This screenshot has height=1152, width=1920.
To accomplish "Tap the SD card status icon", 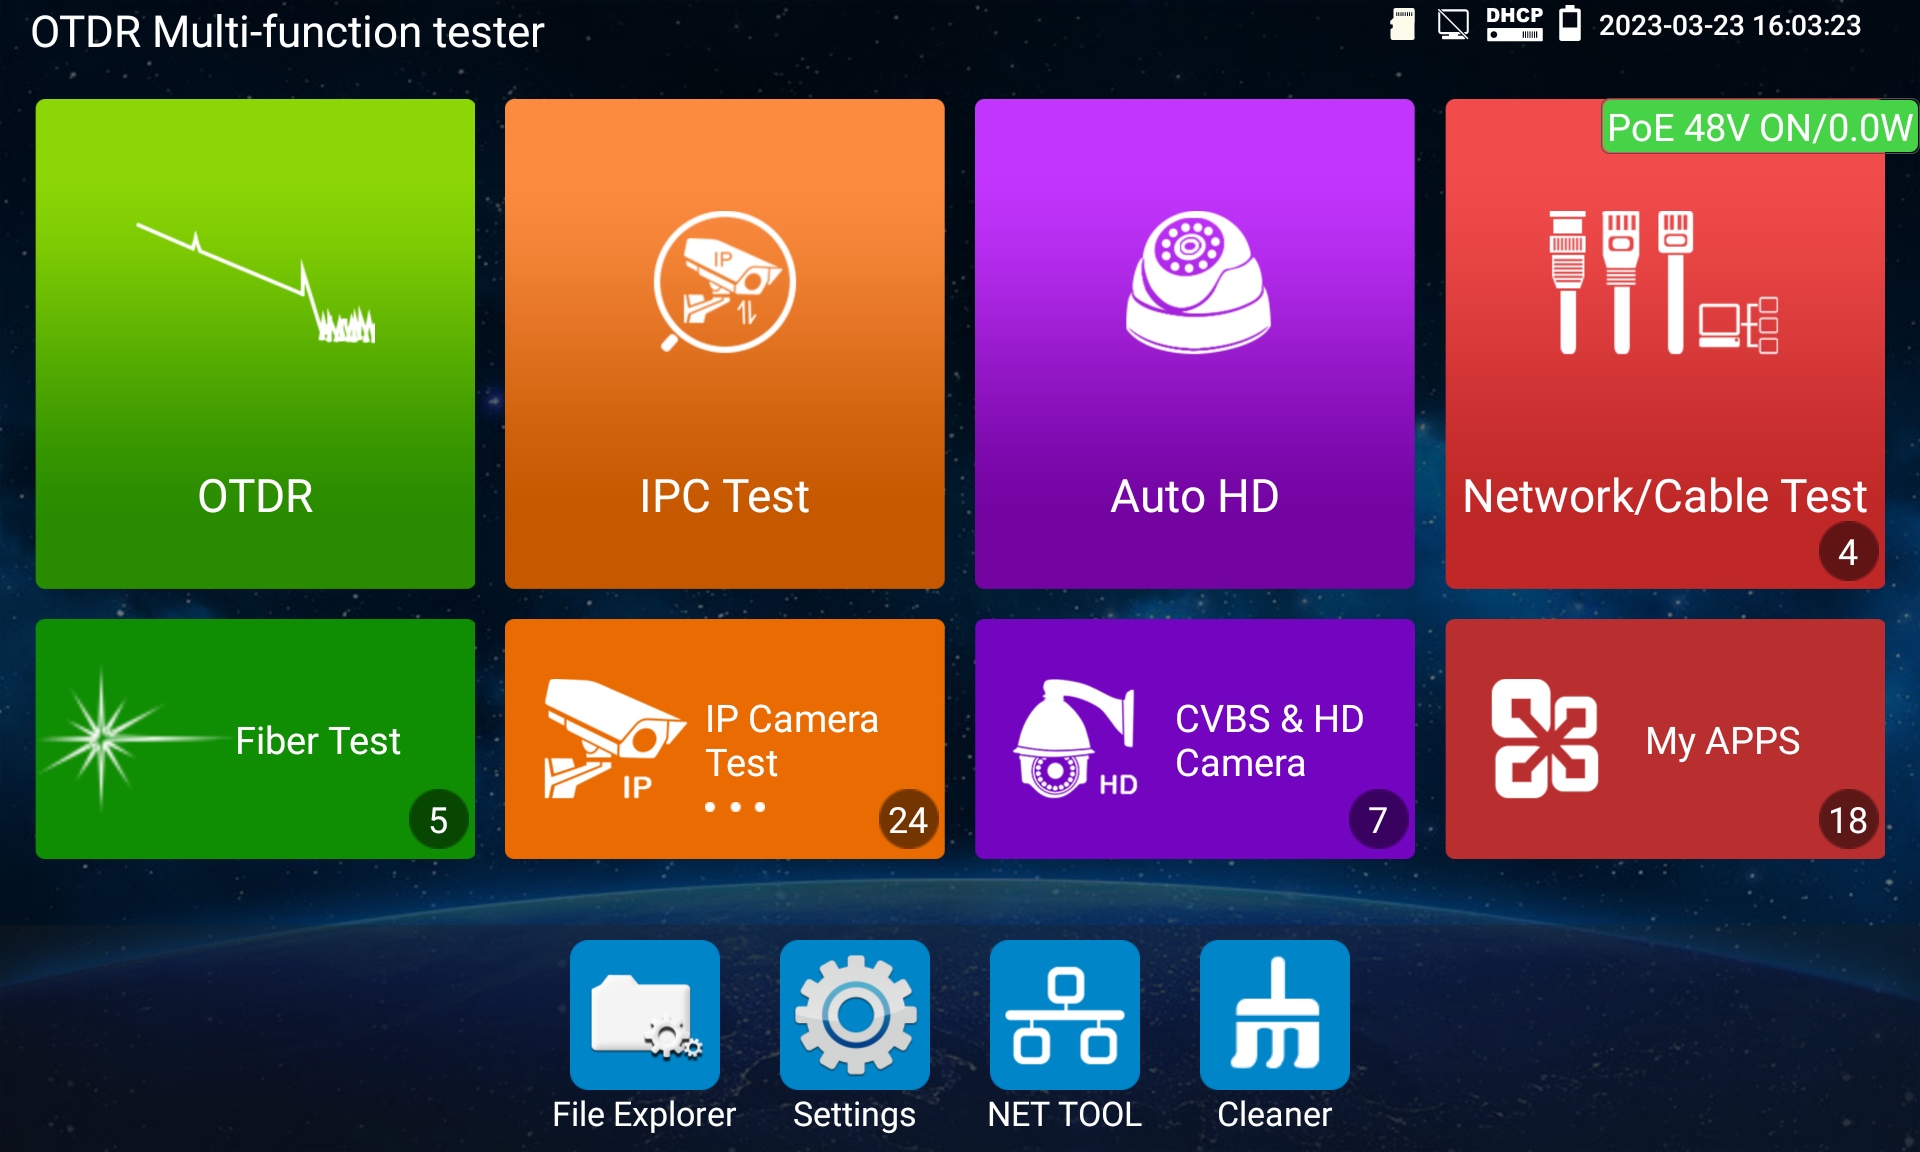I will pyautogui.click(x=1403, y=24).
